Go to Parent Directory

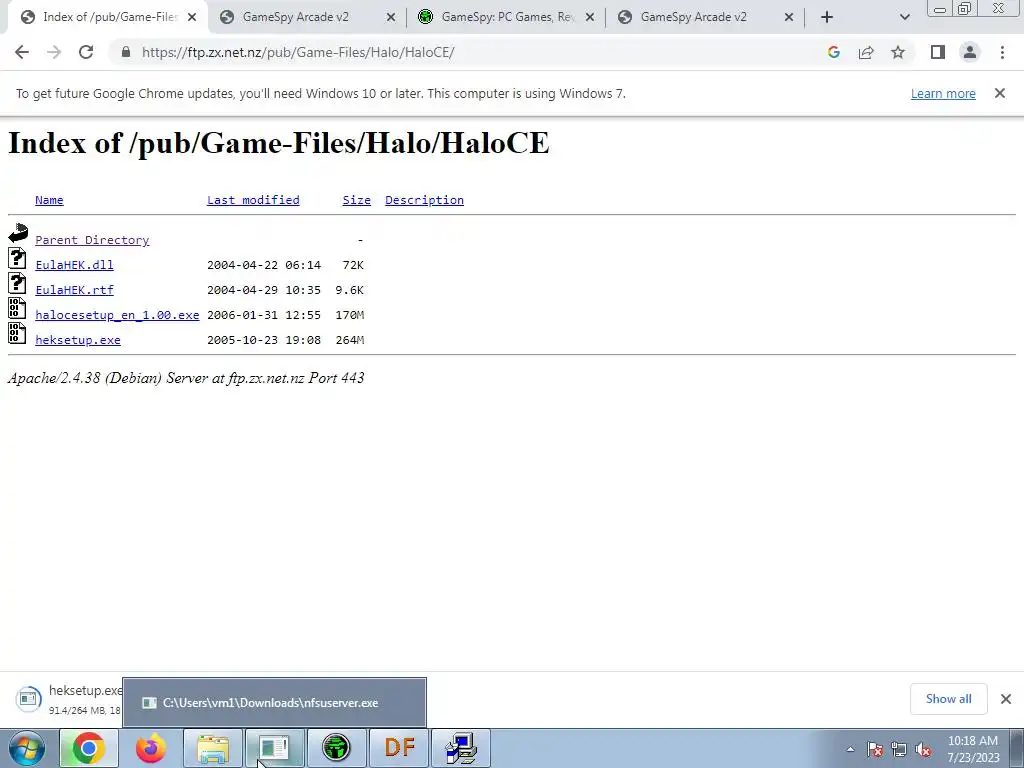click(x=92, y=240)
